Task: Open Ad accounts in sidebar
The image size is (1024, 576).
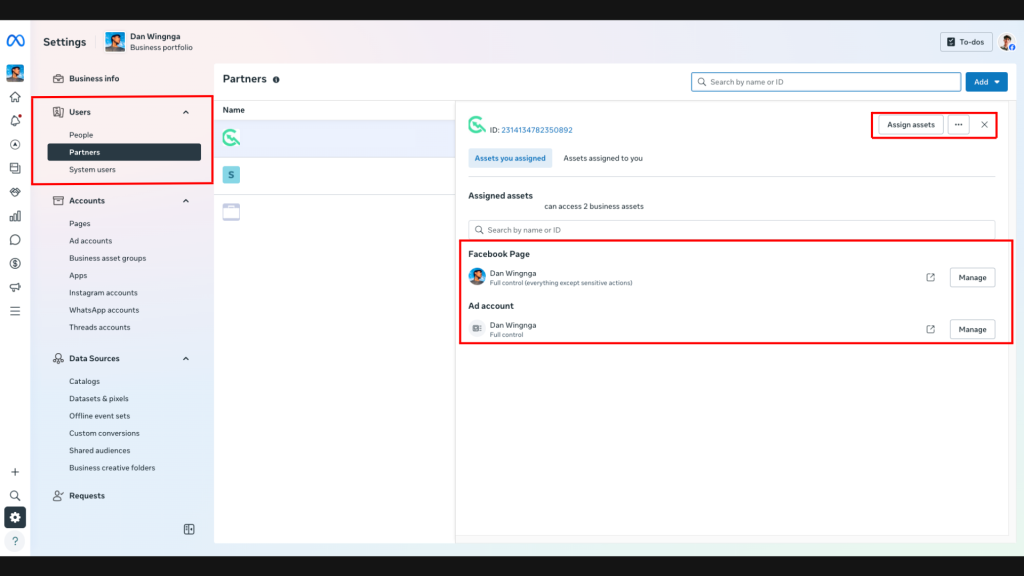Action: pos(90,241)
